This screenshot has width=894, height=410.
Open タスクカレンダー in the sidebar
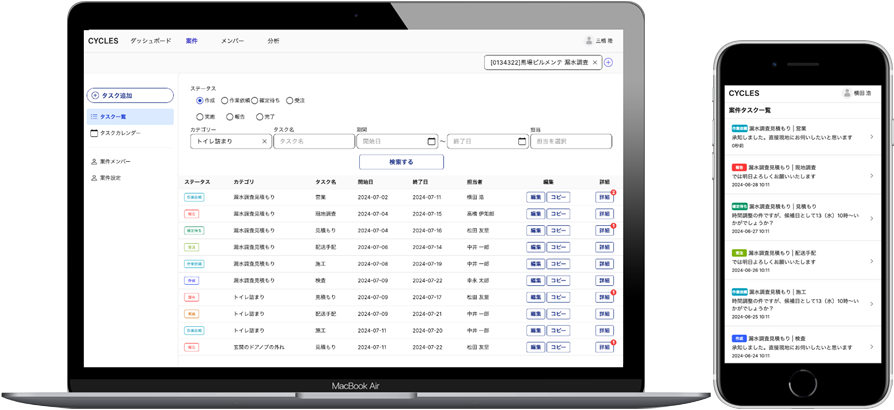tap(115, 133)
